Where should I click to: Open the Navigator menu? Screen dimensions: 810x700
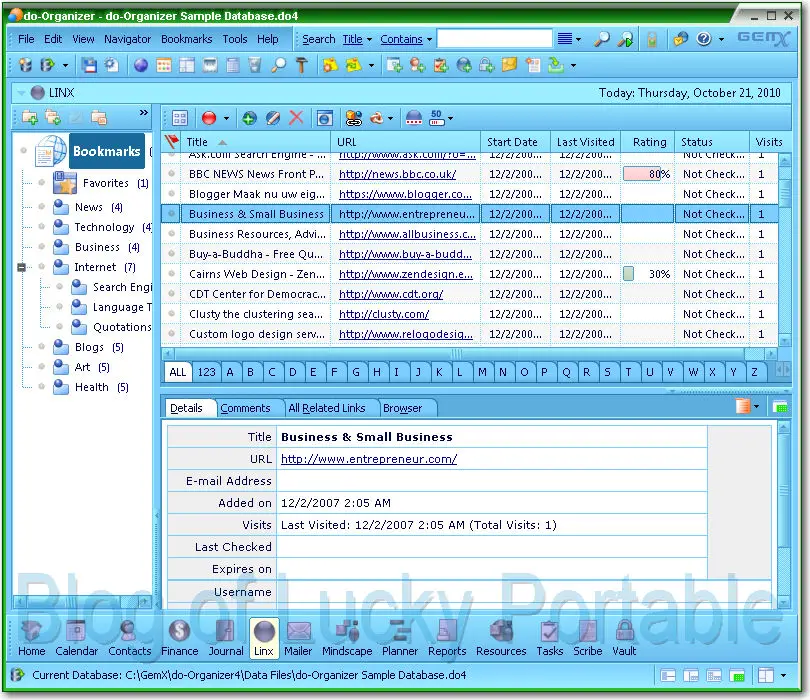point(128,39)
